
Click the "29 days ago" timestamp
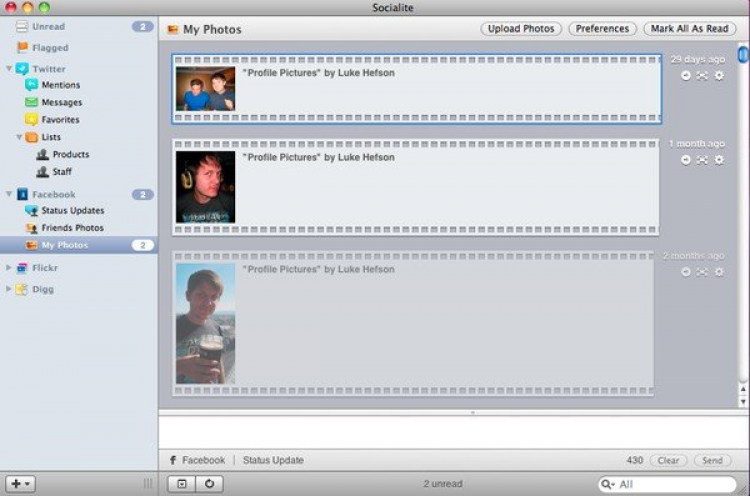coord(697,59)
